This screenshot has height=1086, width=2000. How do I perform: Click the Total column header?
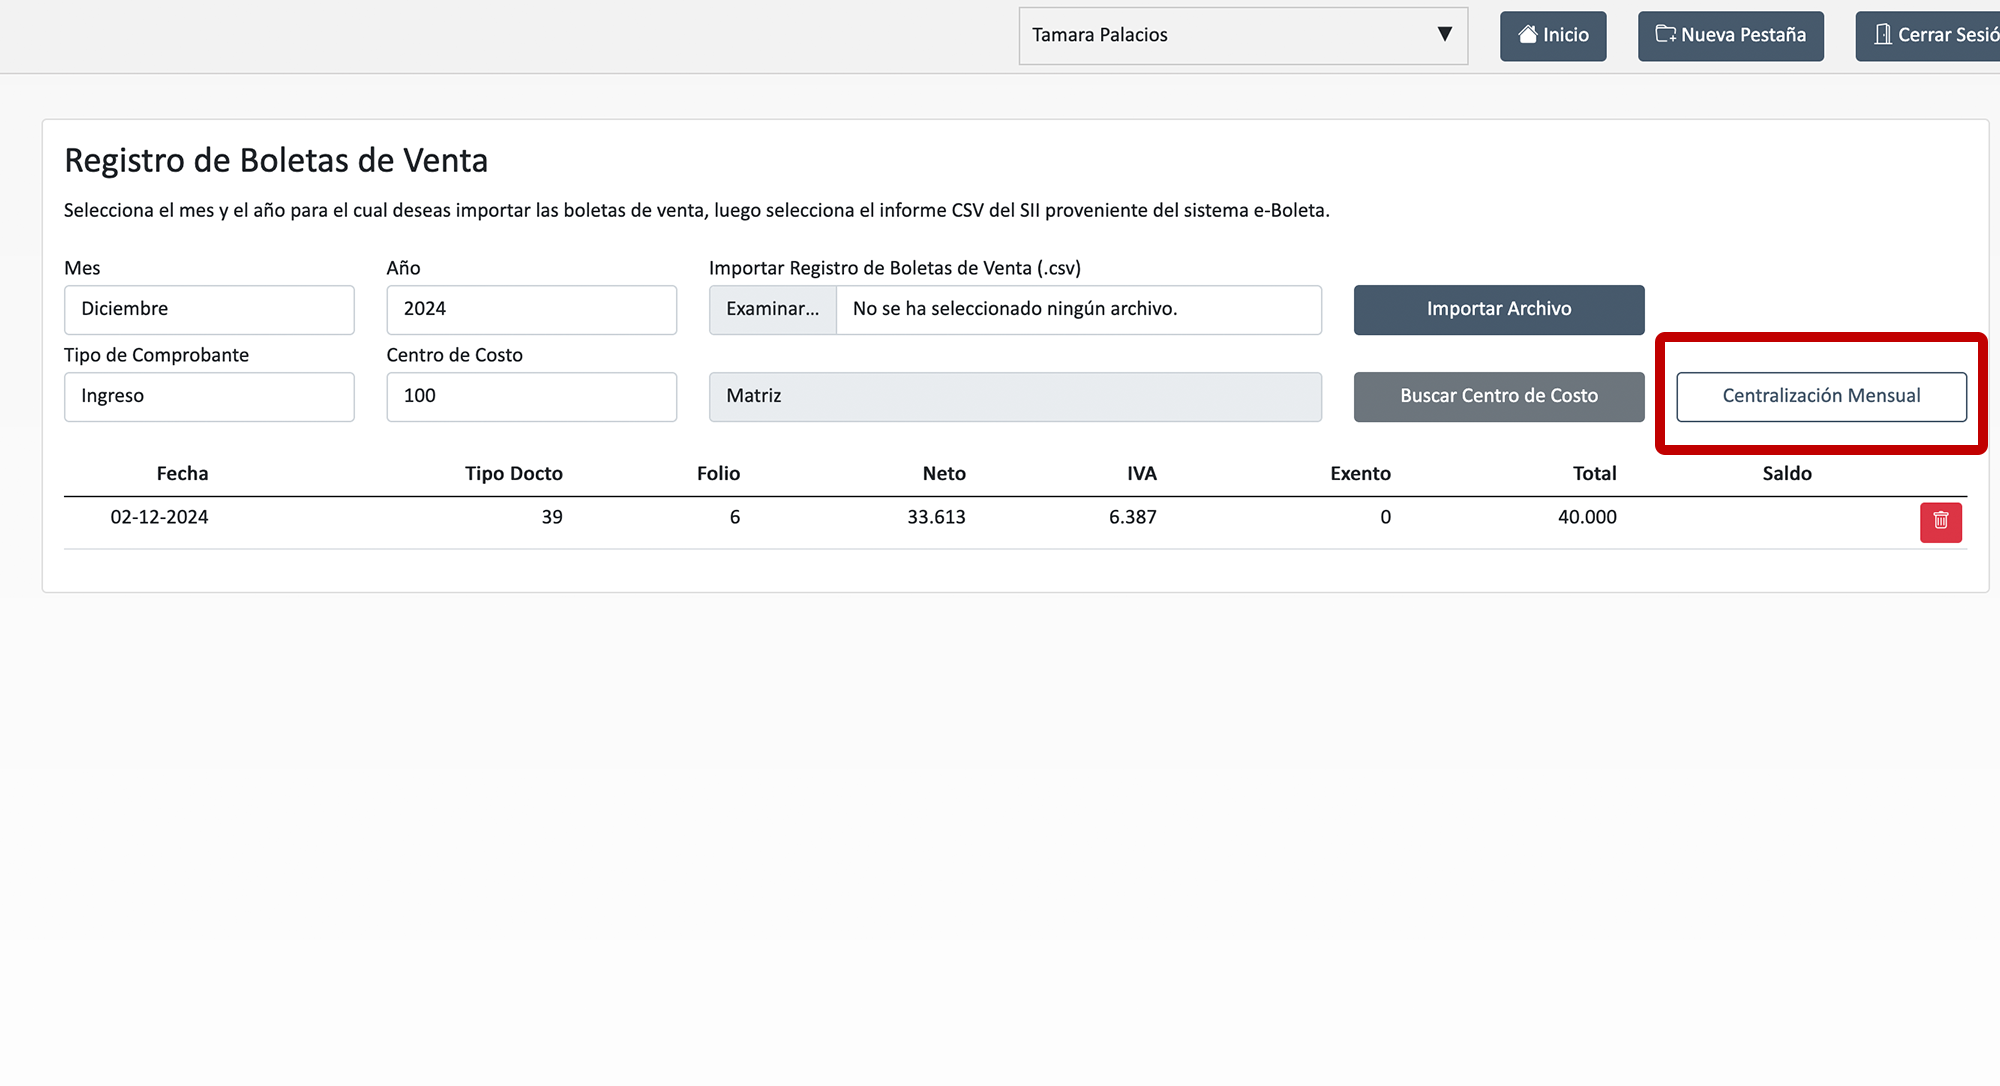tap(1594, 473)
